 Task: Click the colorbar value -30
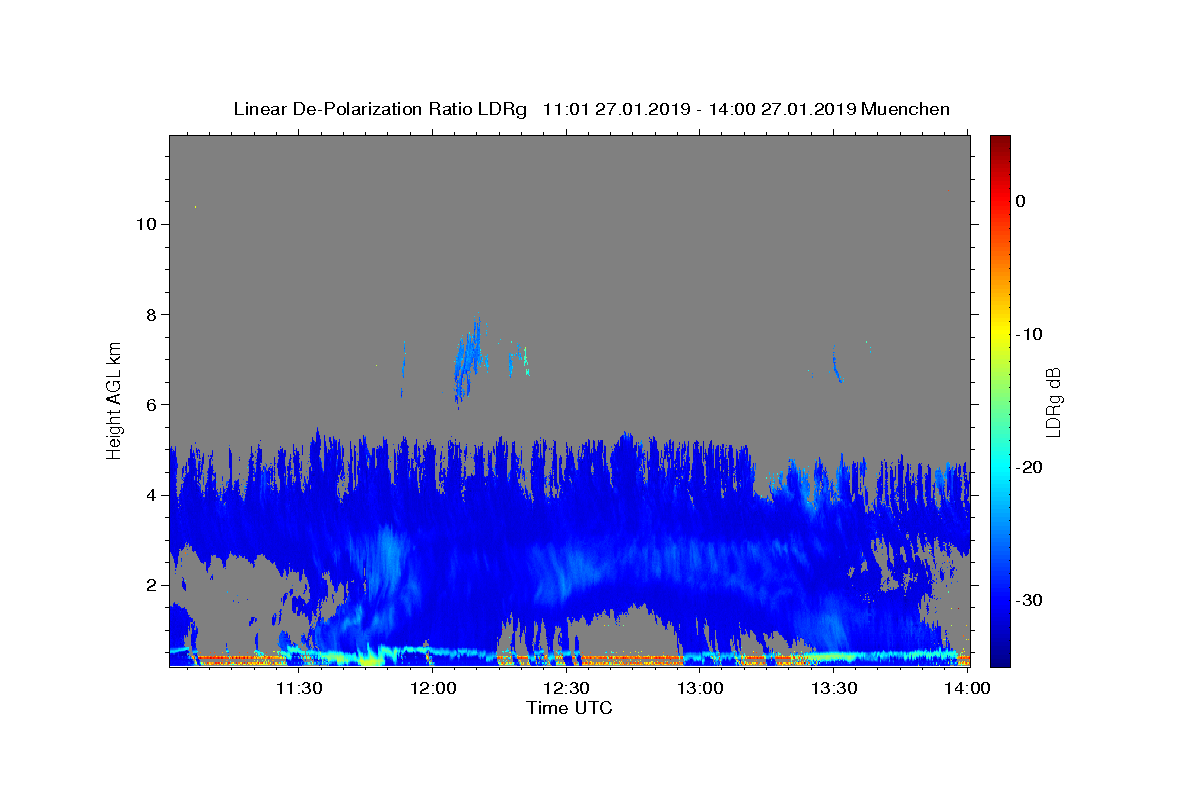[x=1030, y=600]
